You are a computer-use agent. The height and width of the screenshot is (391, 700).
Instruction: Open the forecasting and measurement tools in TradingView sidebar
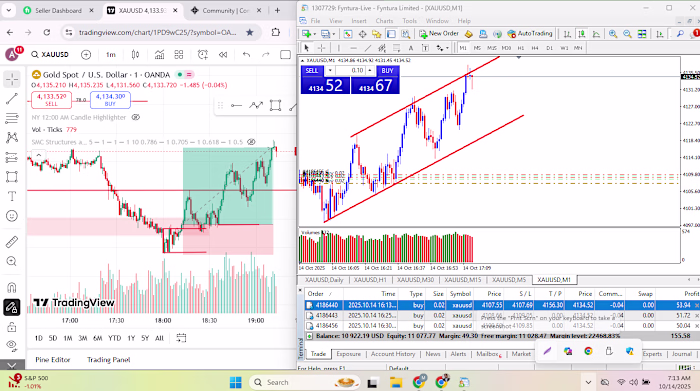click(x=12, y=157)
